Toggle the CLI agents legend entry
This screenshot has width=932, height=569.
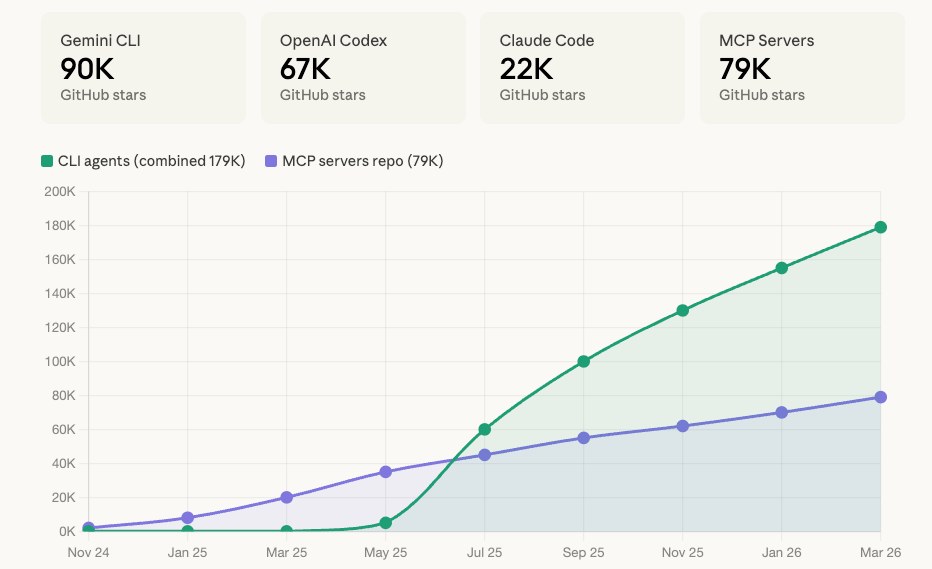tap(143, 161)
